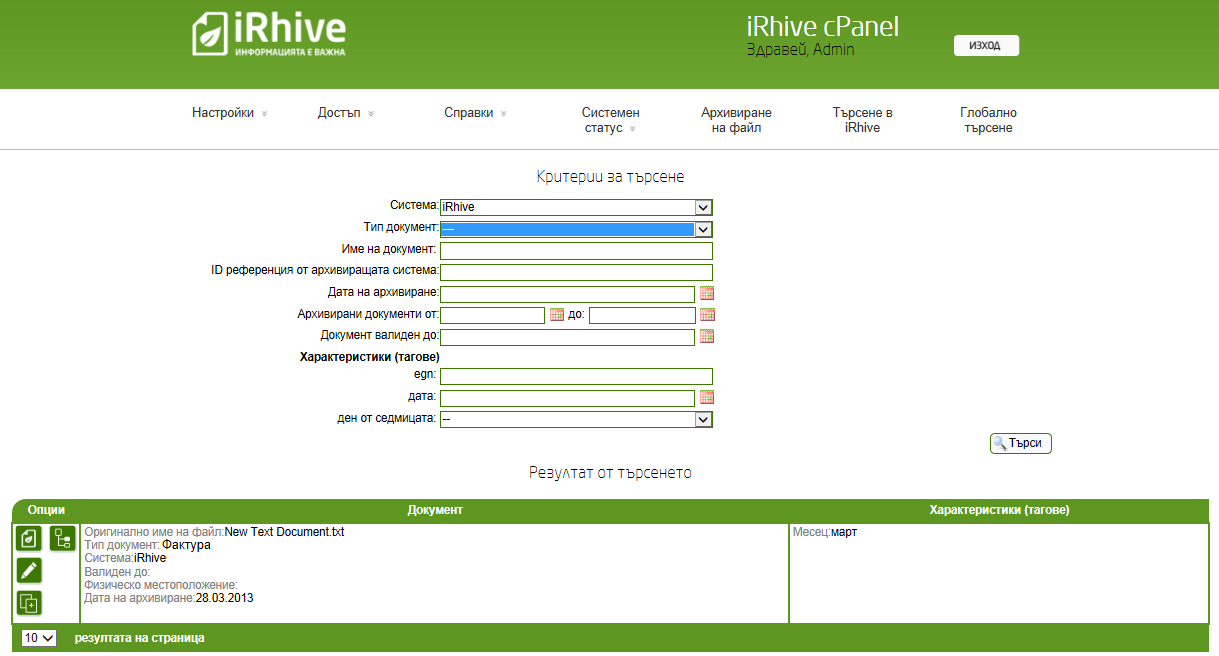Click the iRhive cPanel title
Screen dimensions: 1219x656
pyautogui.click(x=823, y=27)
